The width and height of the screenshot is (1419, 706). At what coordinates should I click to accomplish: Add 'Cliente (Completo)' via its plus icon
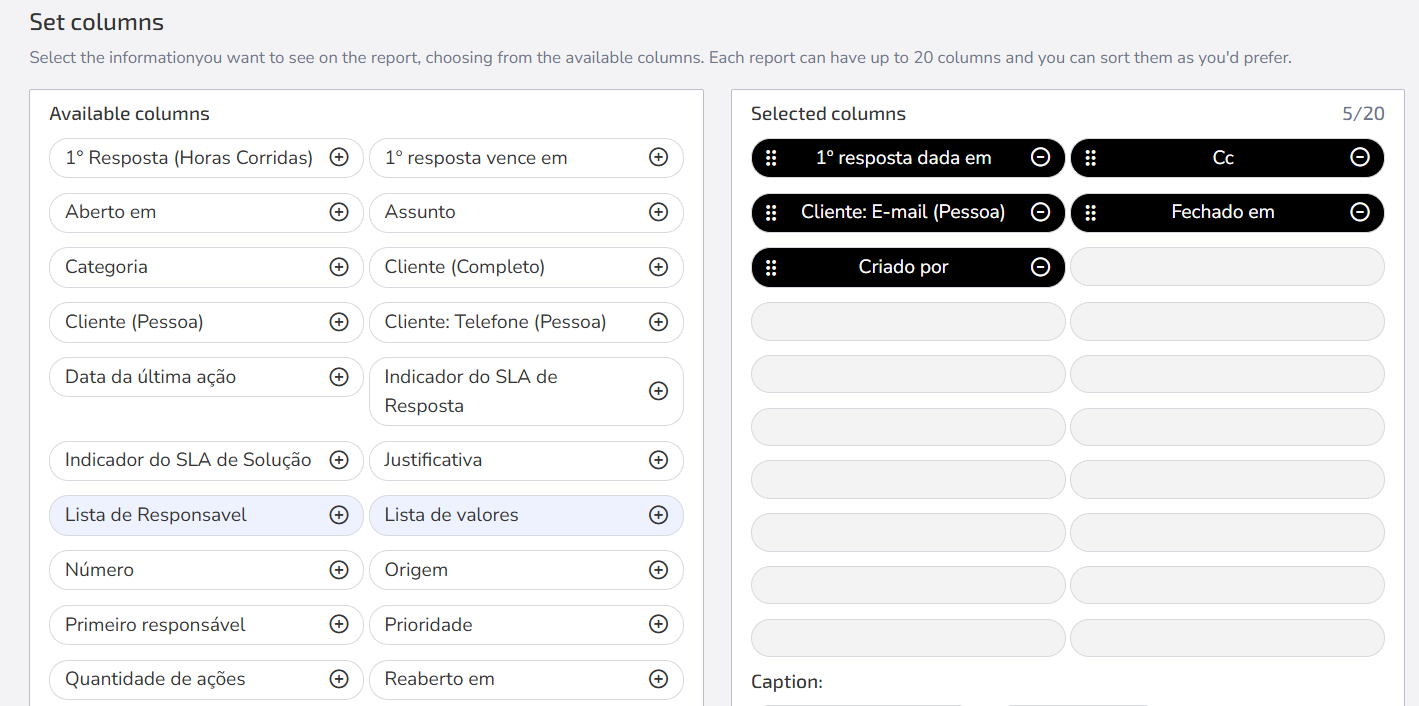[x=658, y=267]
